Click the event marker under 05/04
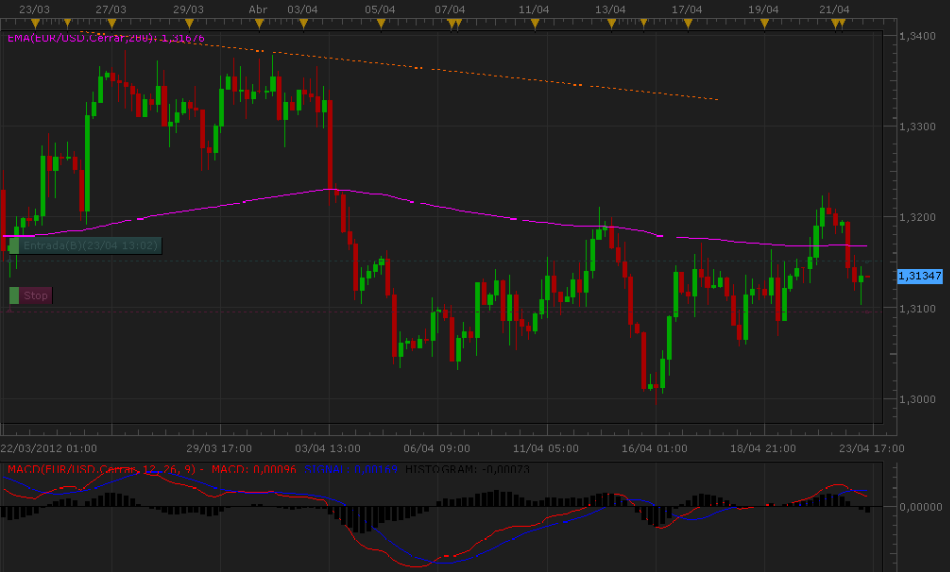Image resolution: width=950 pixels, height=572 pixels. [380, 22]
